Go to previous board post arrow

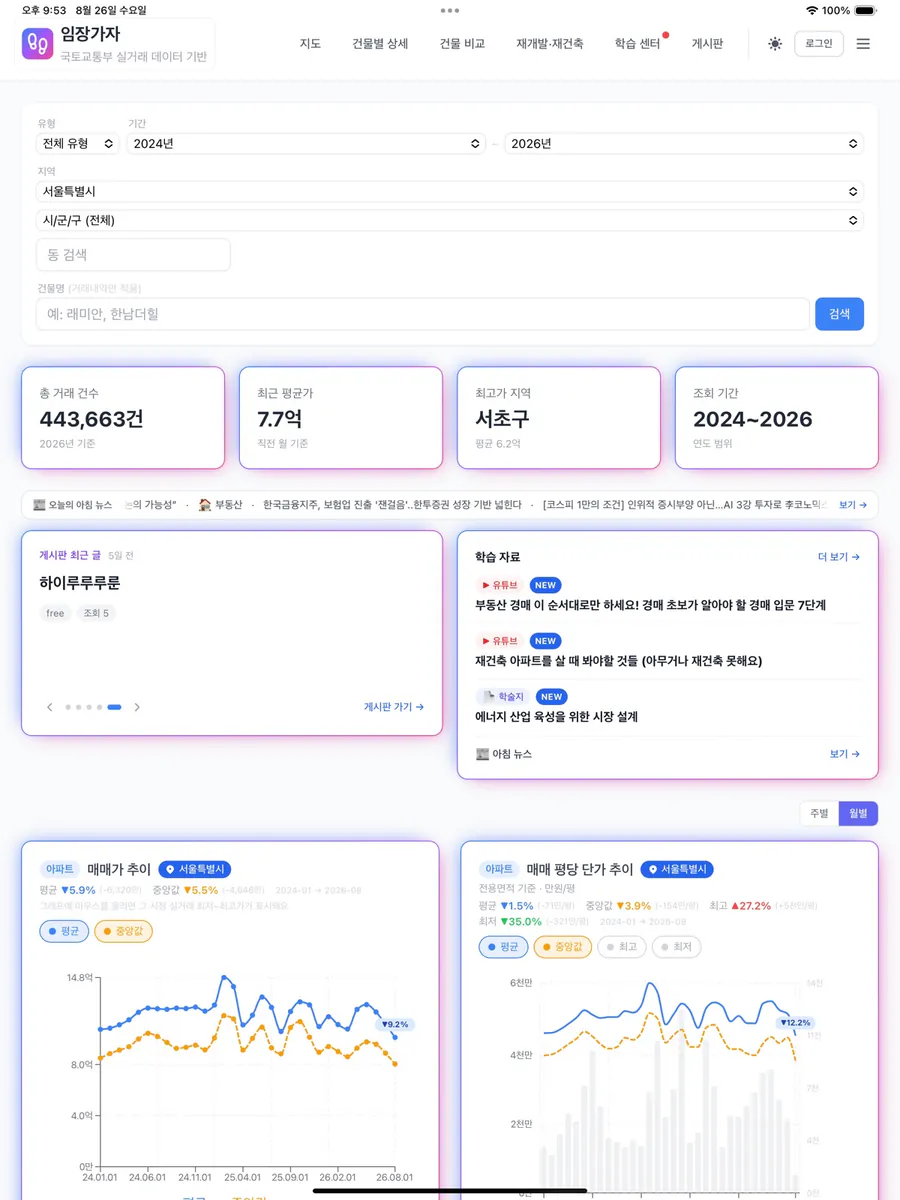[50, 707]
